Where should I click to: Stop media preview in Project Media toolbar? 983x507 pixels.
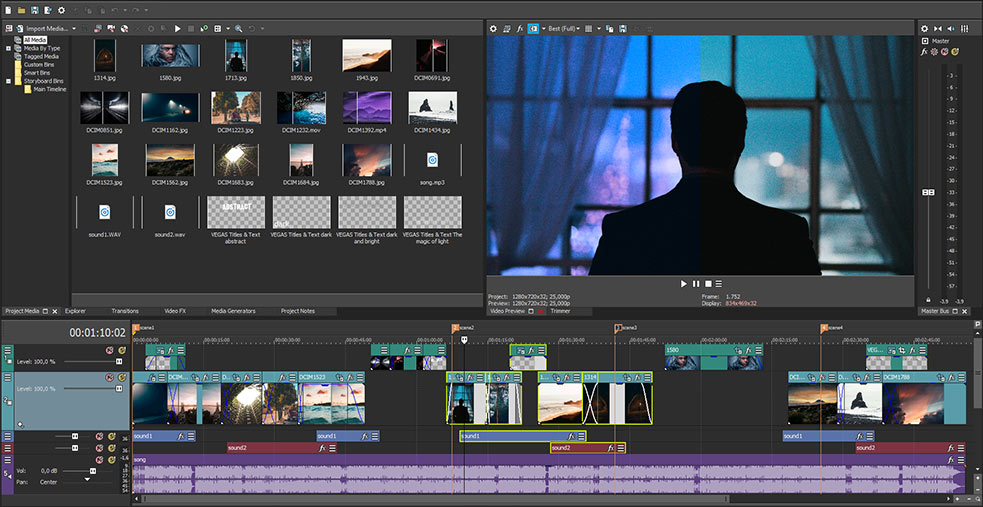pos(191,29)
